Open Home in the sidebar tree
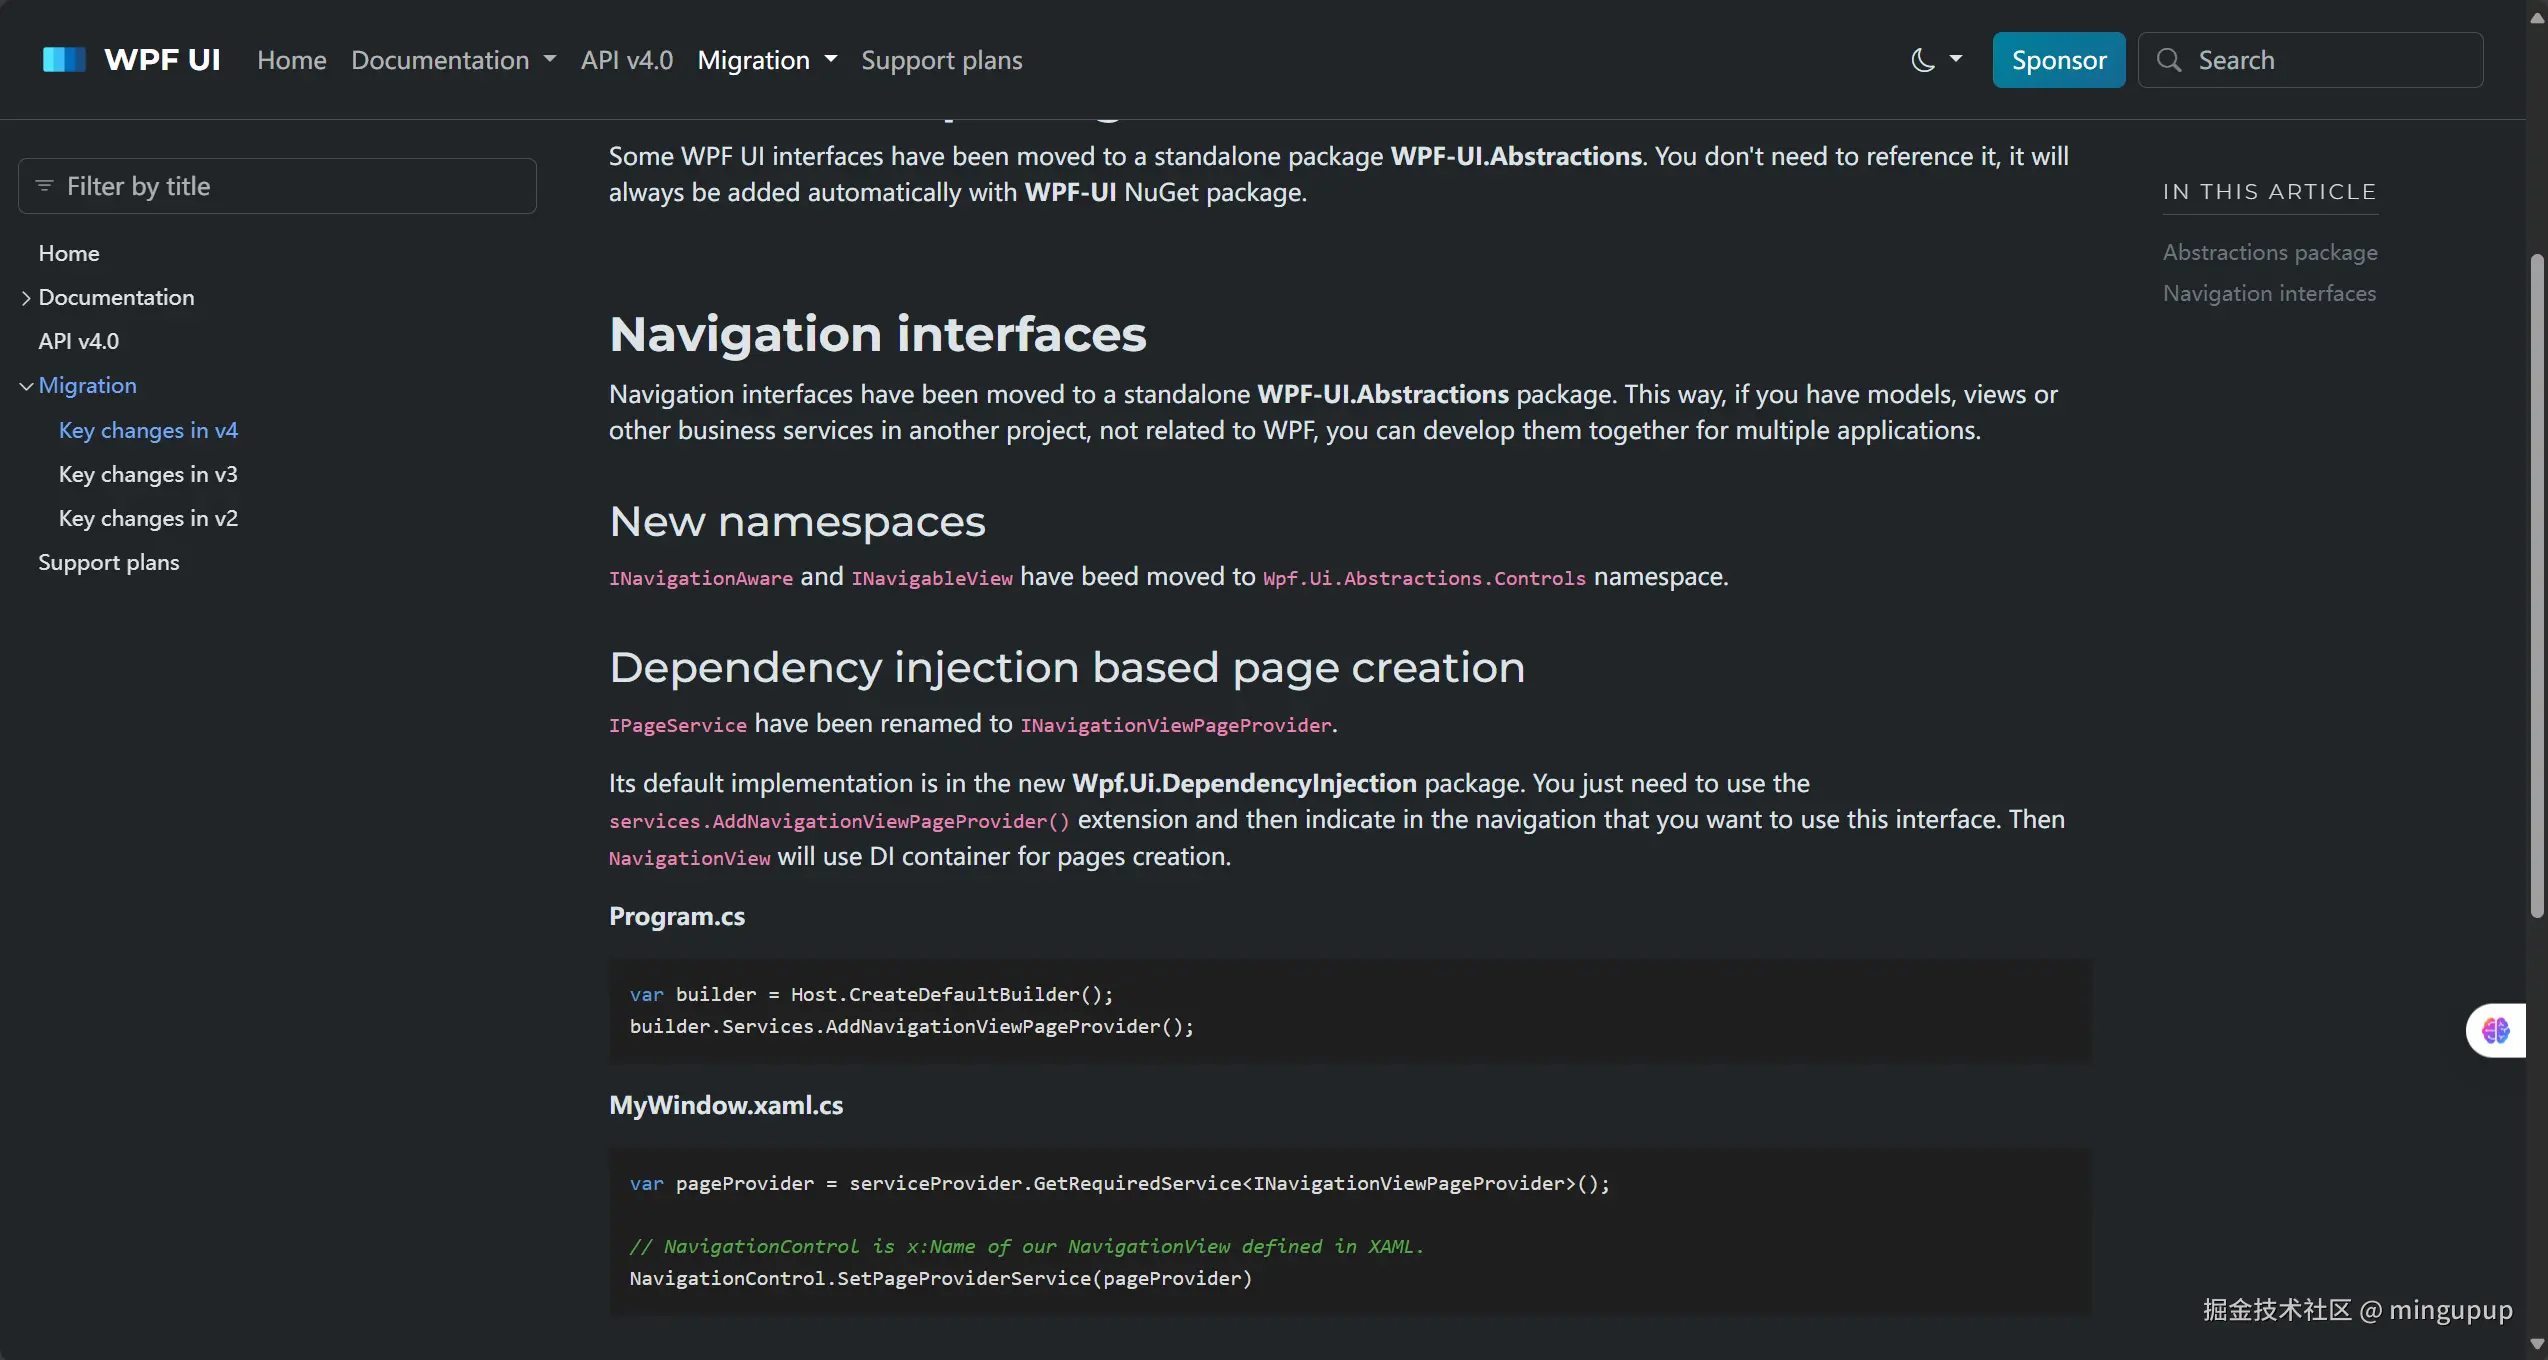 click(x=69, y=254)
